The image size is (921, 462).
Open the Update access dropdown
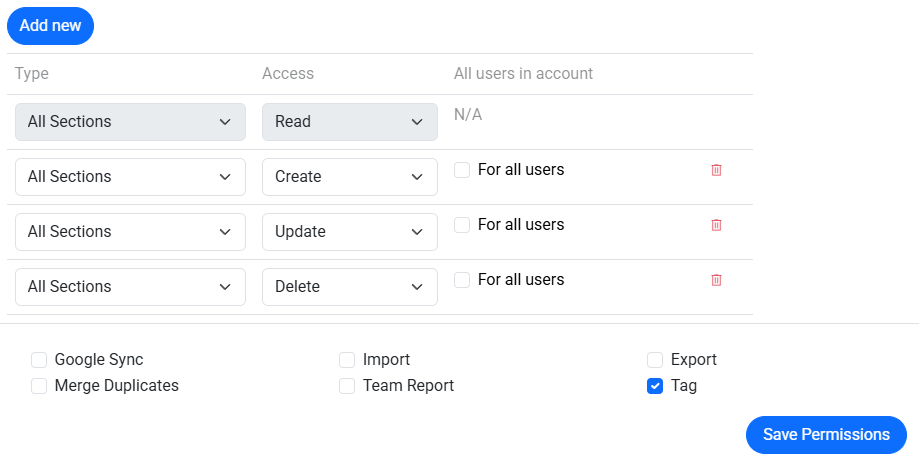pyautogui.click(x=349, y=232)
